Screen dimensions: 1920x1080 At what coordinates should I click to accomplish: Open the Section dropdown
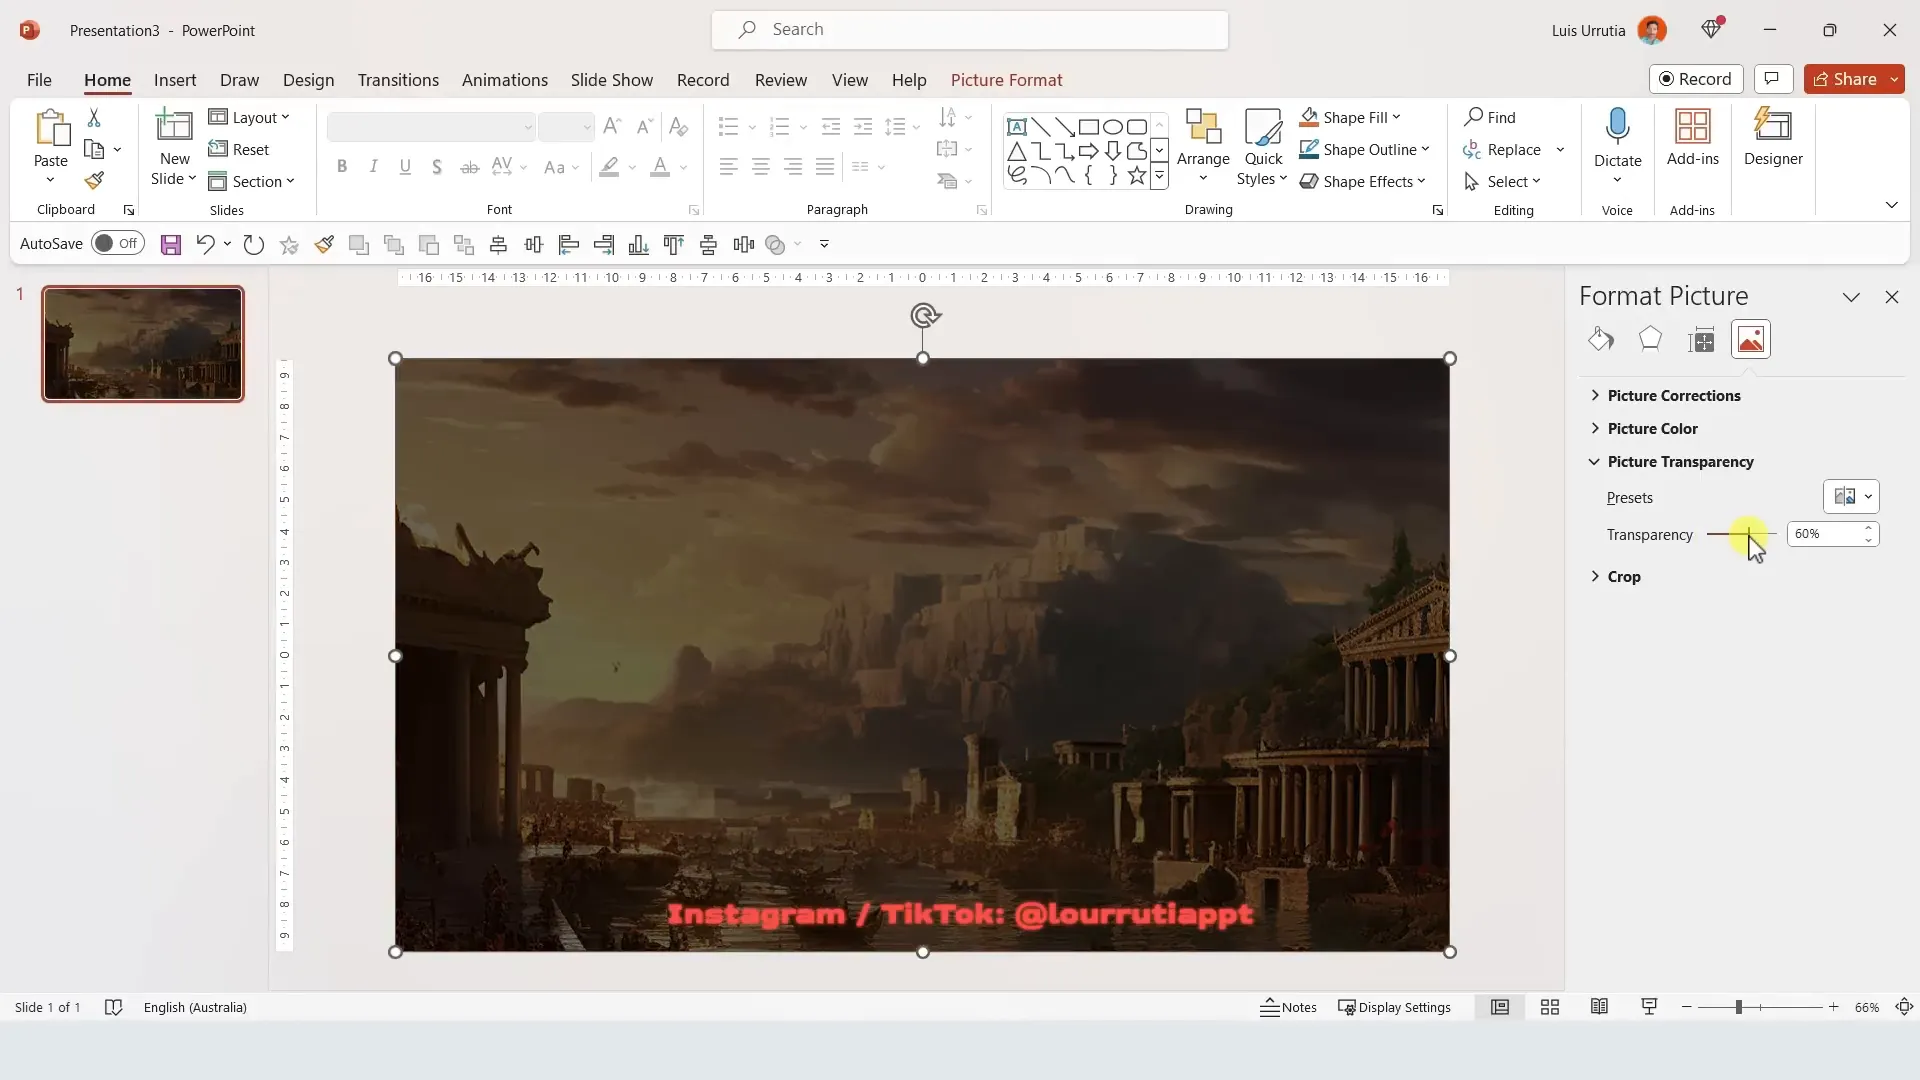click(x=252, y=181)
